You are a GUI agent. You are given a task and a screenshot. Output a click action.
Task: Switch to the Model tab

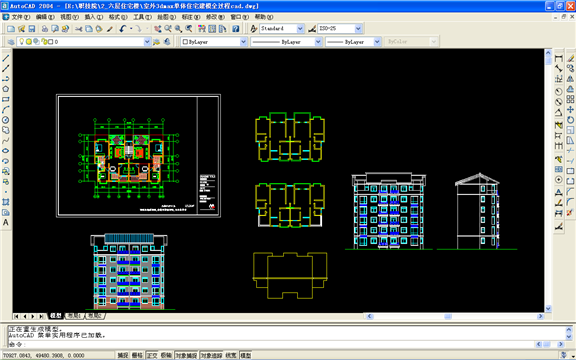coord(55,316)
